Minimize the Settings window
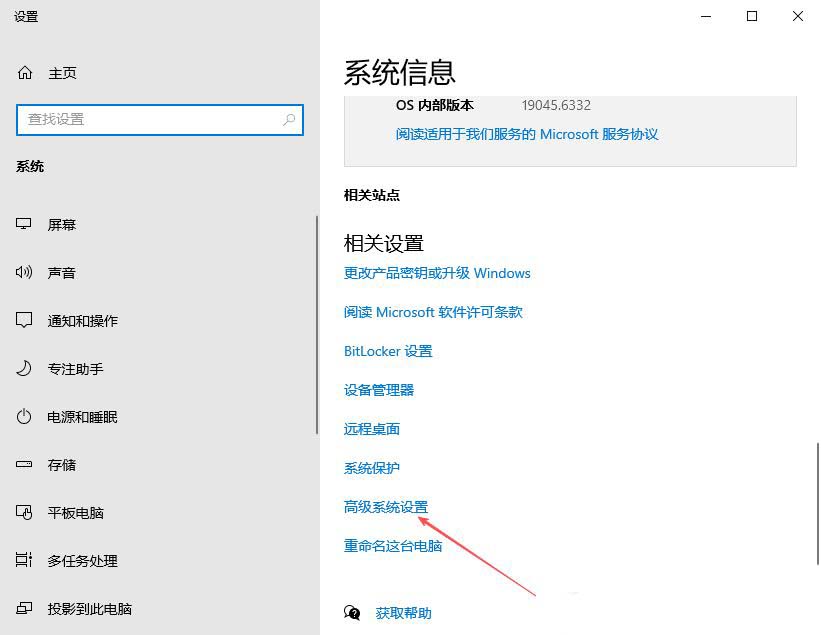The width and height of the screenshot is (821, 635). 706,16
